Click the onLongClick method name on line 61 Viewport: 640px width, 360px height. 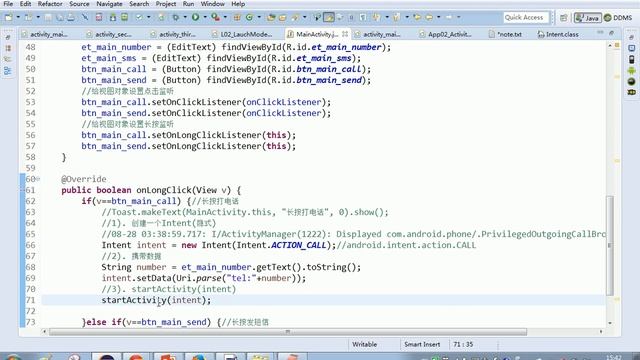tap(164, 190)
